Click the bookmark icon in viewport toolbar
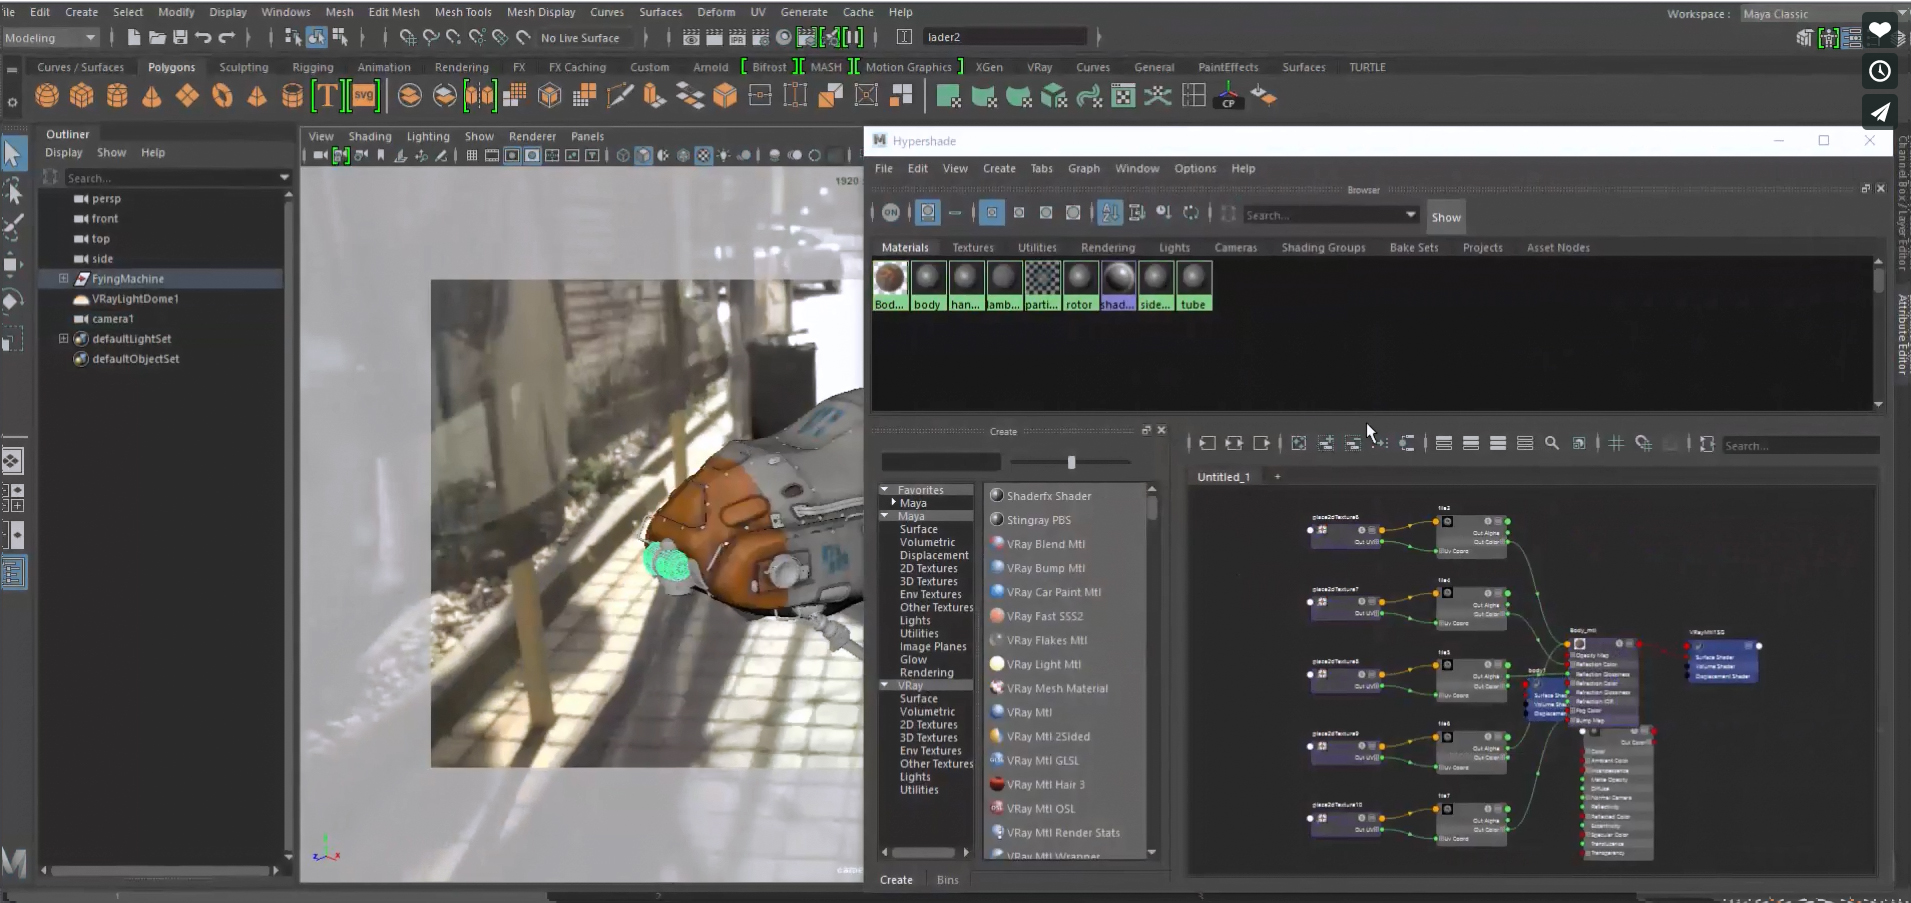1911x903 pixels. click(x=381, y=156)
